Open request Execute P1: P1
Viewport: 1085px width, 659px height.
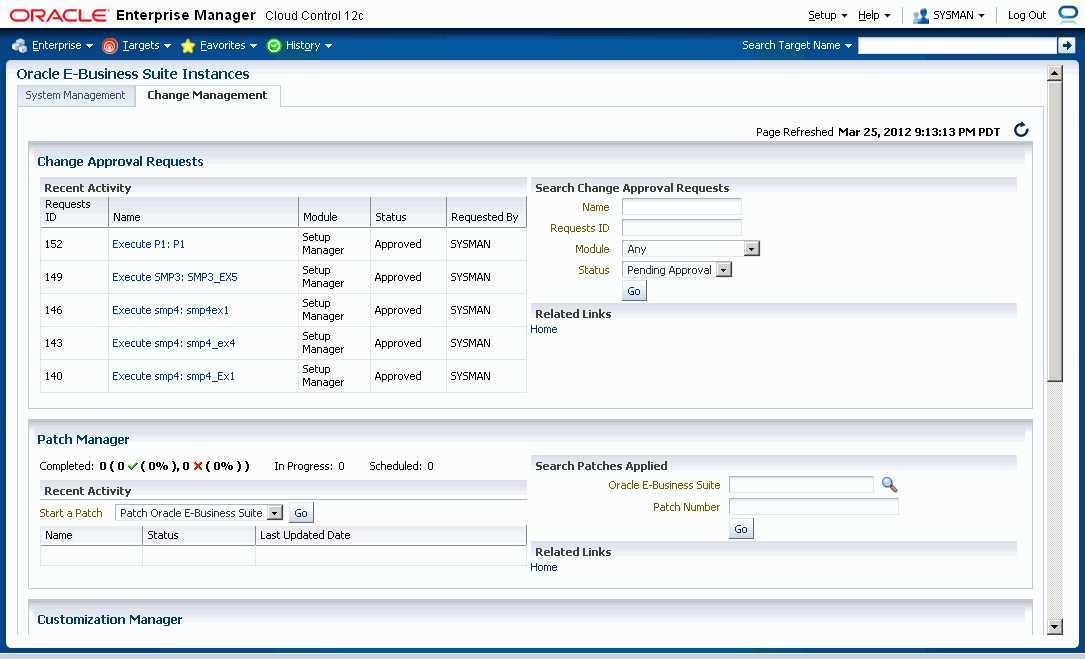[148, 244]
